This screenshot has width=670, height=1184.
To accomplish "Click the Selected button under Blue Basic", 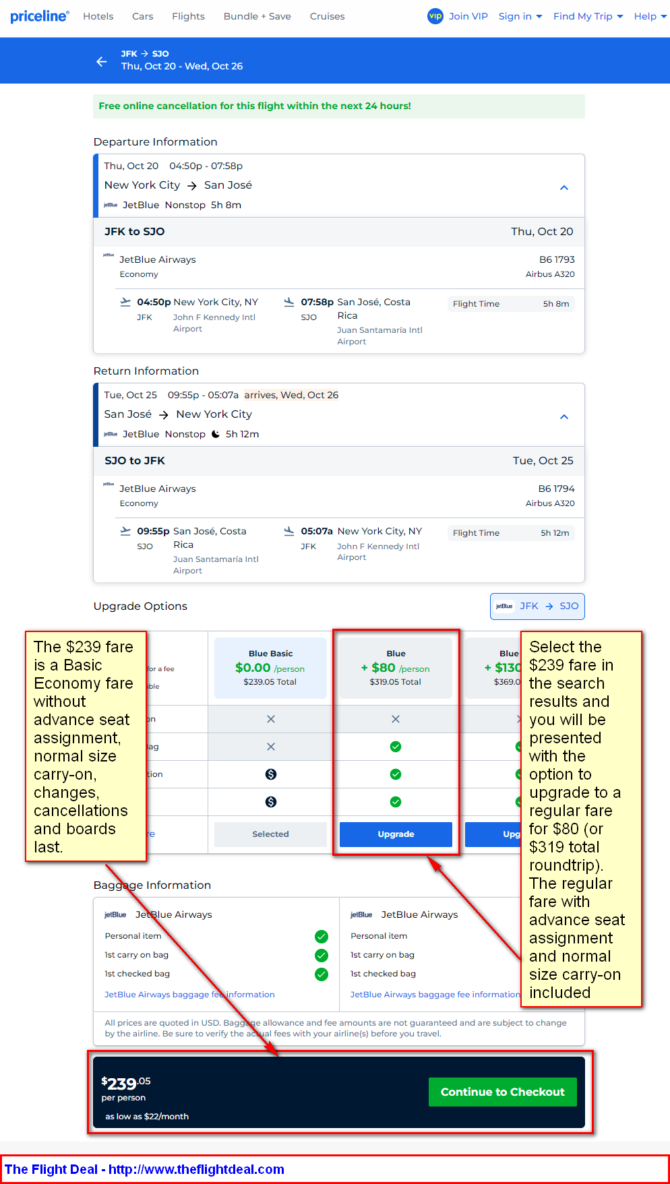I will click(x=270, y=834).
